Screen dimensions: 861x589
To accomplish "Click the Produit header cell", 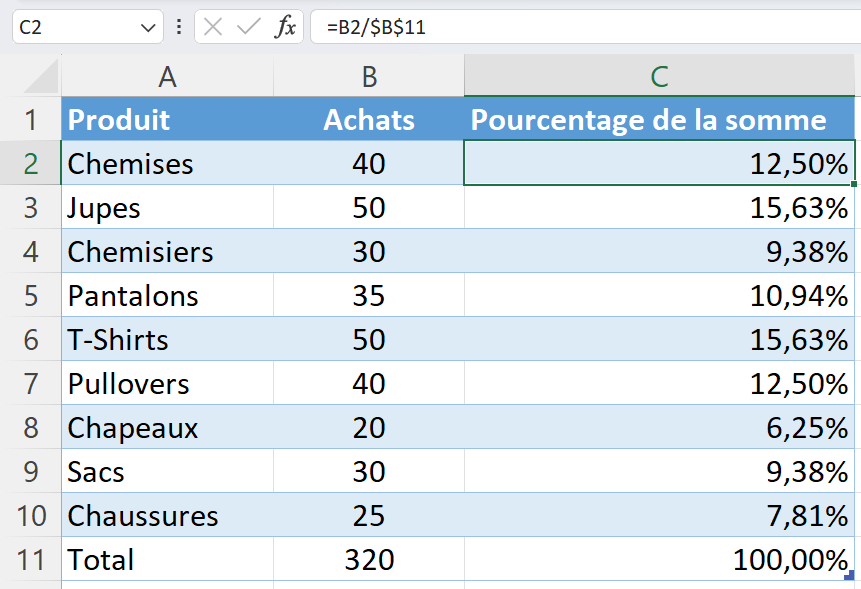I will (x=167, y=119).
